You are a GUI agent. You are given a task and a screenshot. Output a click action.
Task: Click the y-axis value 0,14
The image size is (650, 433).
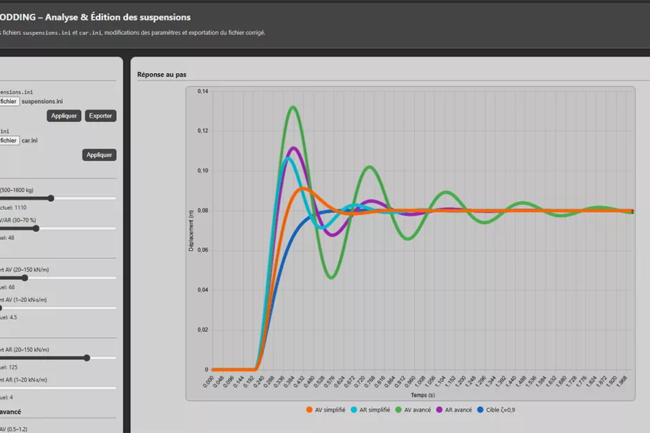click(x=203, y=91)
